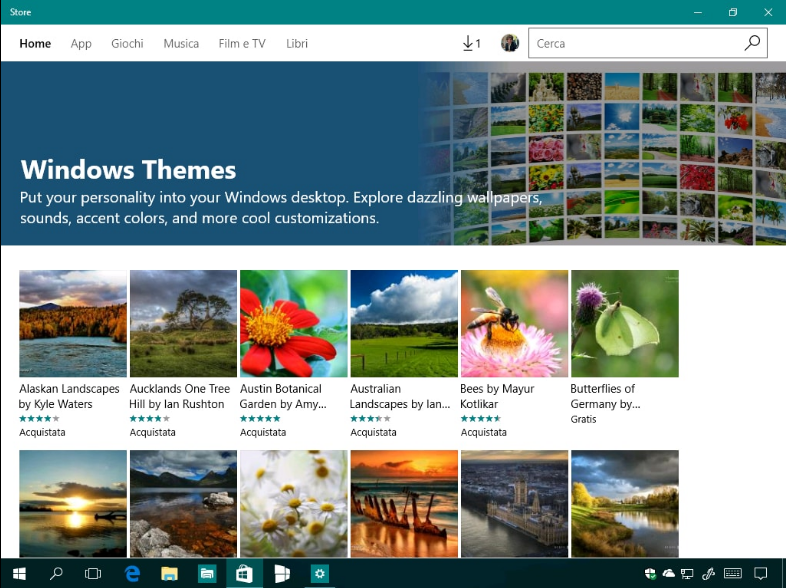
Task: Open the Windows Themes banner
Action: pyautogui.click(x=393, y=153)
